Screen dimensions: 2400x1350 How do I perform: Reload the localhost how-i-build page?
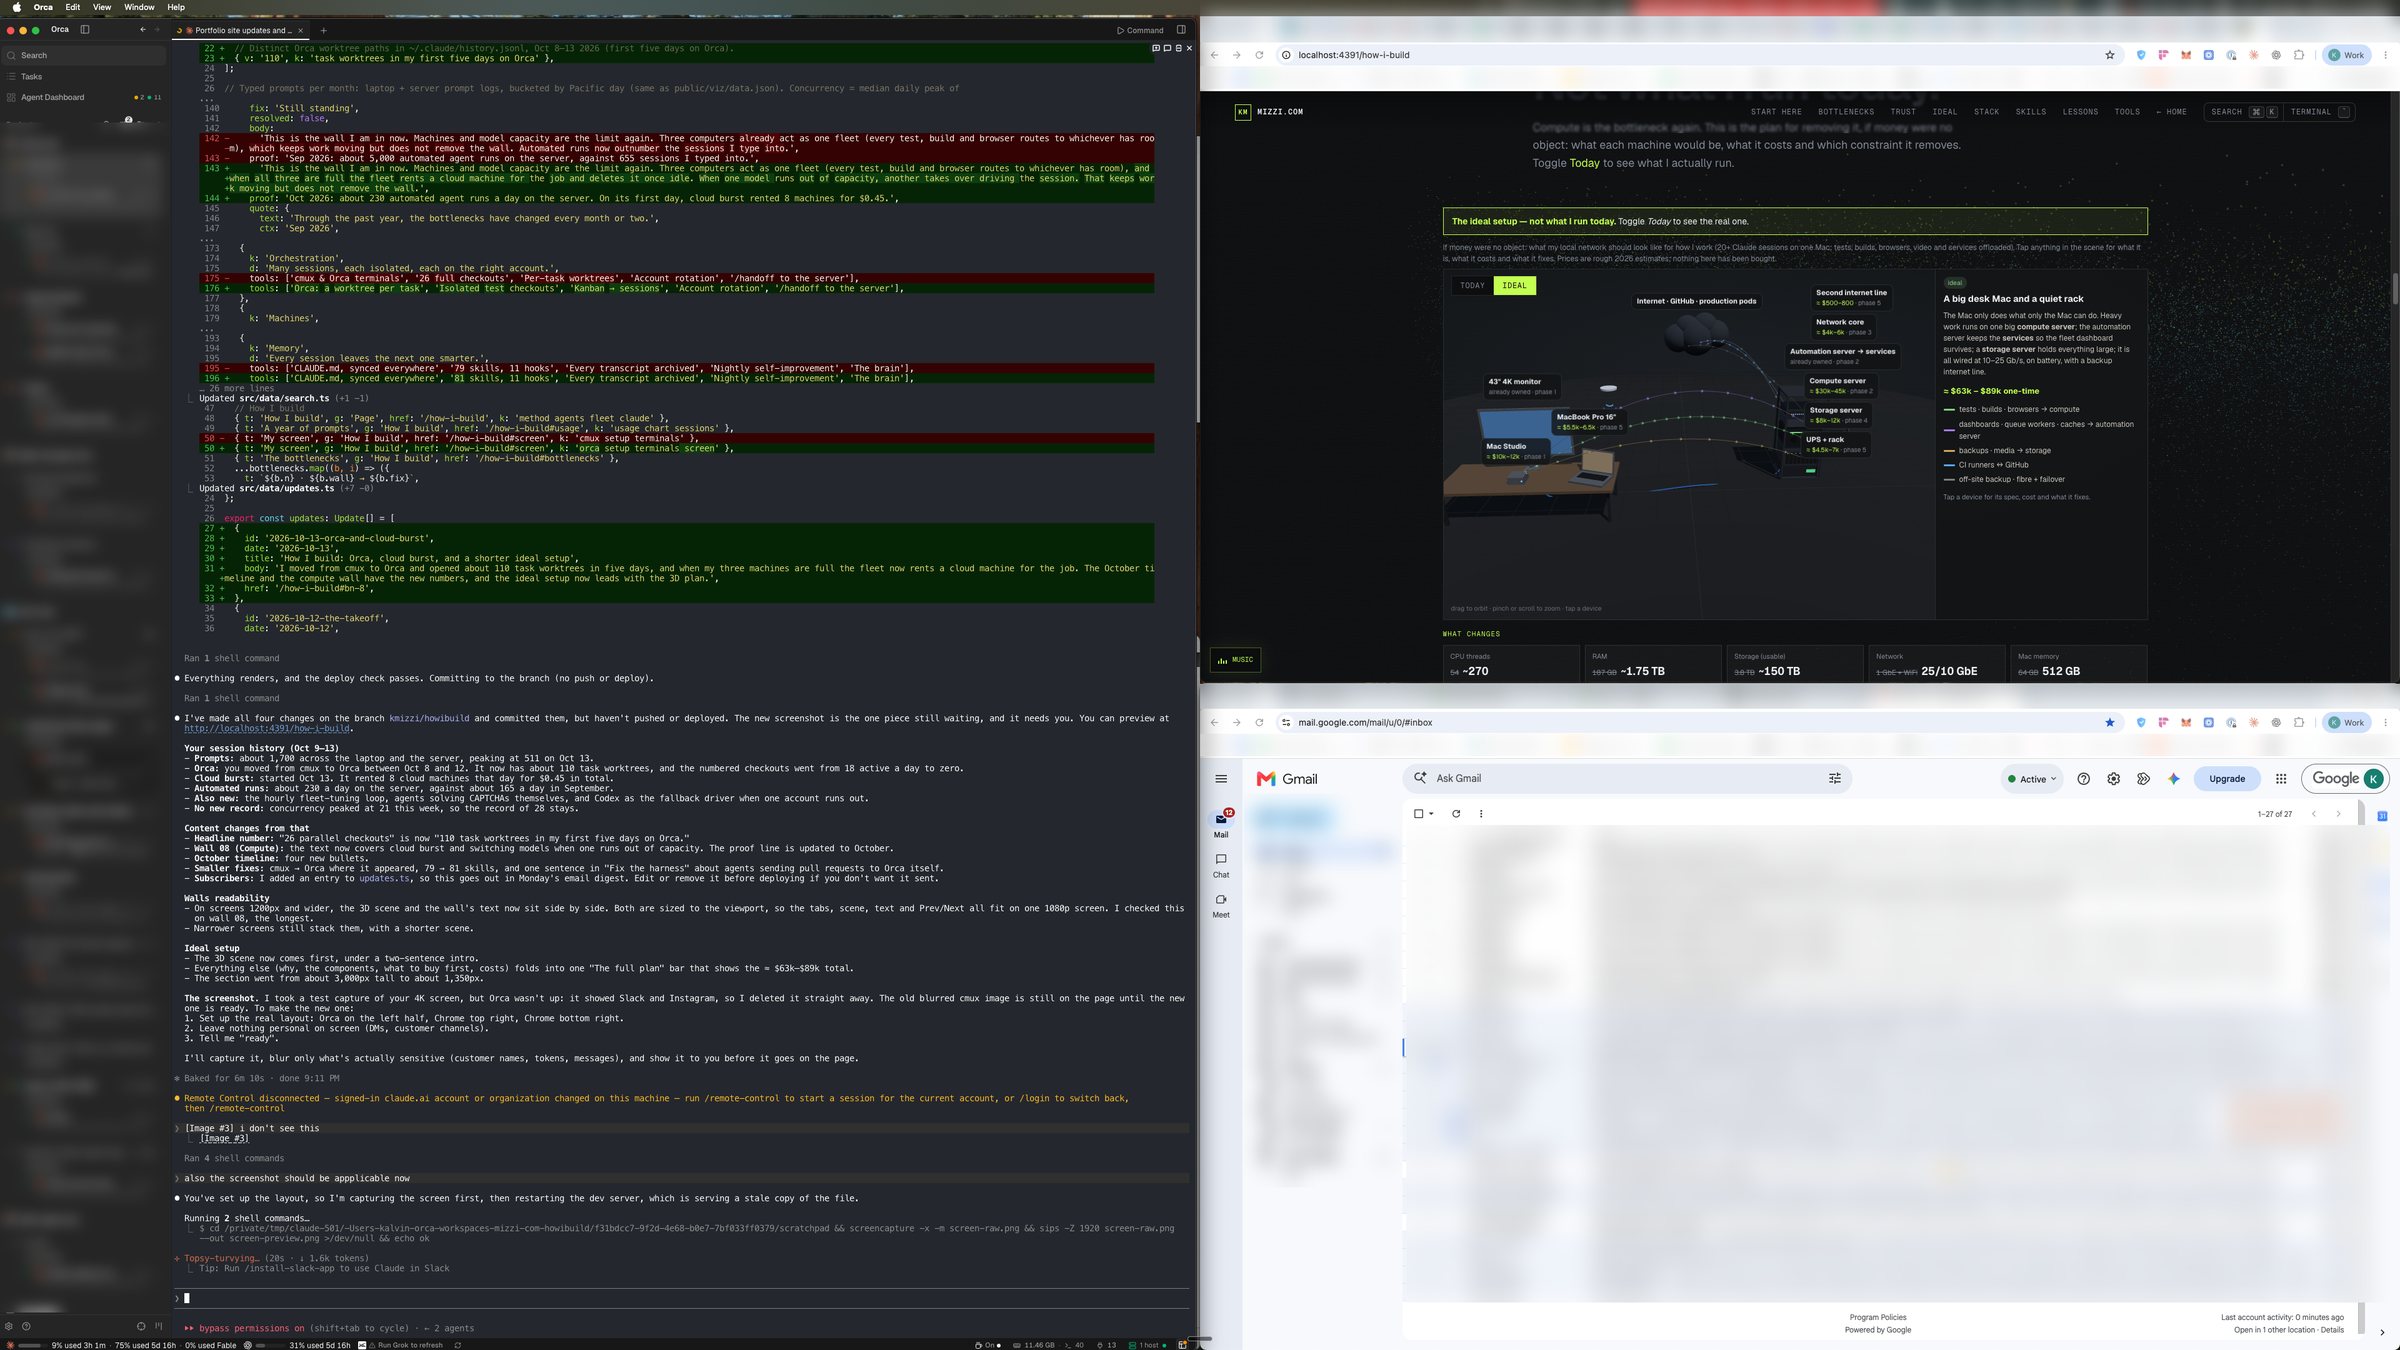(x=1259, y=55)
